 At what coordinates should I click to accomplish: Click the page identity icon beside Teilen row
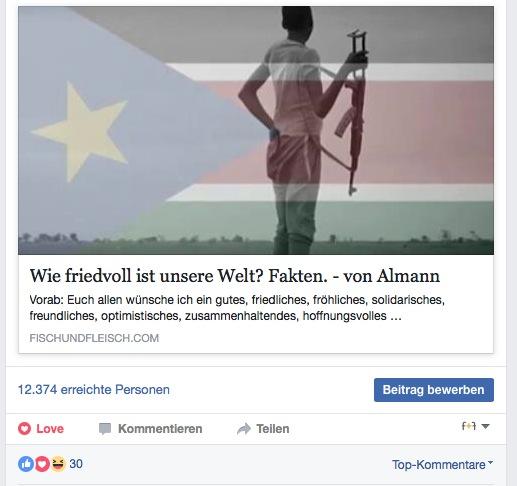tap(468, 426)
